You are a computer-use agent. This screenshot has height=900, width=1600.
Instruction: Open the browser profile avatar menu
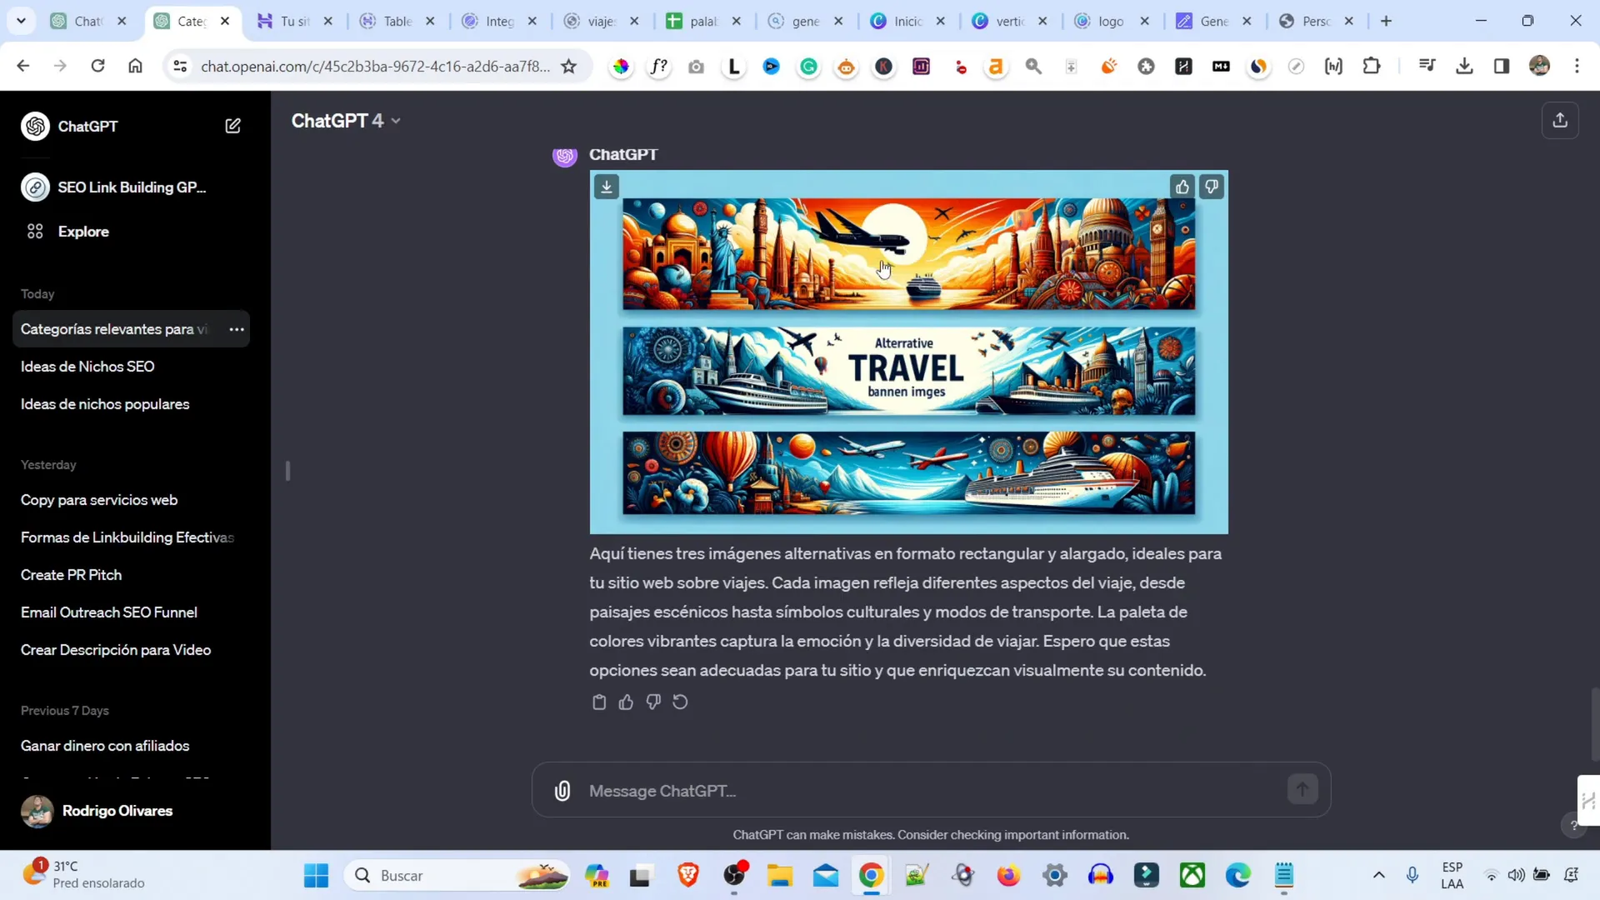coord(1541,66)
